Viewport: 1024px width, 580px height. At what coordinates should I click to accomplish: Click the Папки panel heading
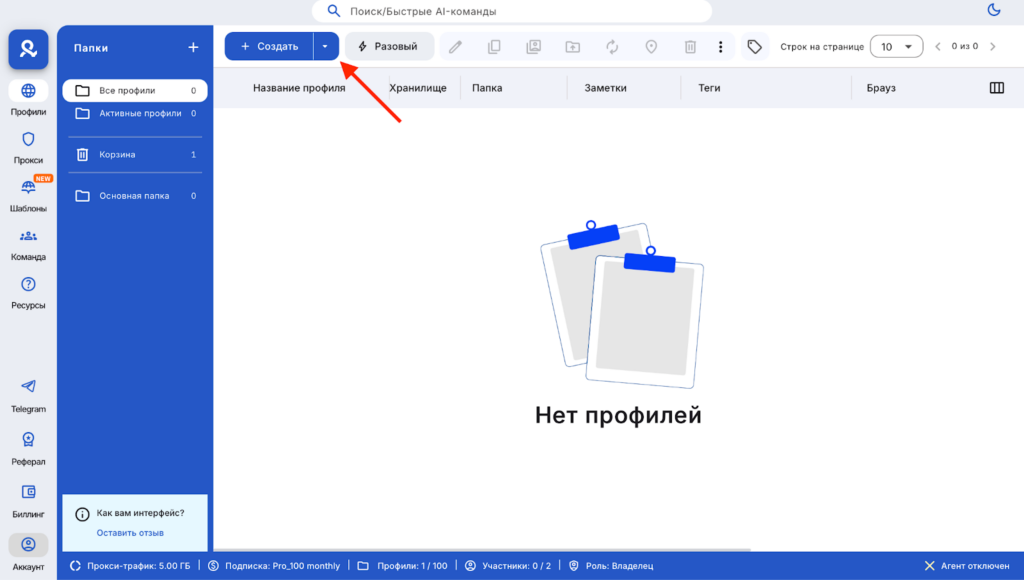coord(91,48)
